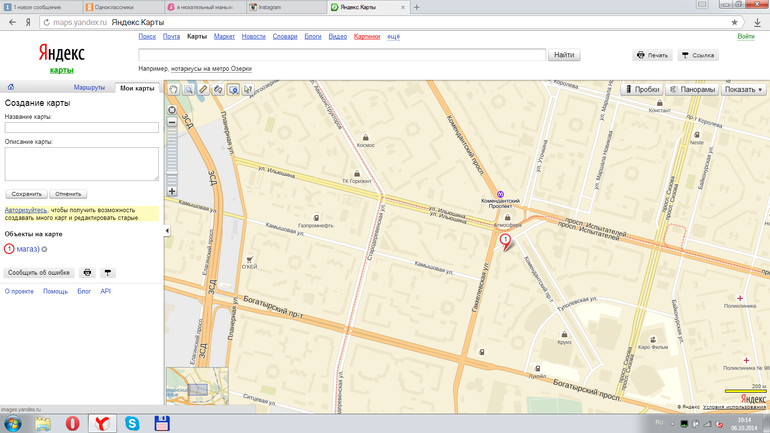This screenshot has height=433, width=770.
Task: Click the Название карты input field
Action: 81,127
